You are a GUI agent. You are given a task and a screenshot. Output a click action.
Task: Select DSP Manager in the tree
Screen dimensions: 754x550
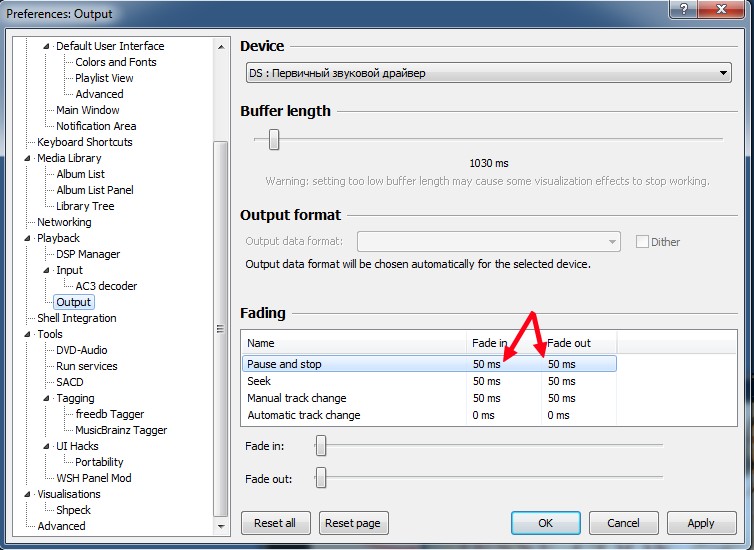(x=88, y=254)
